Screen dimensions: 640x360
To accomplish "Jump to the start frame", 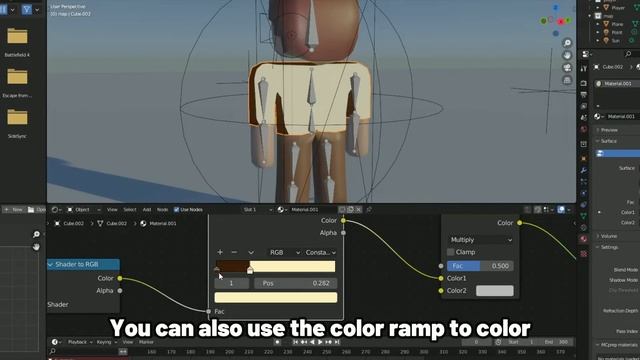I will tap(296, 342).
